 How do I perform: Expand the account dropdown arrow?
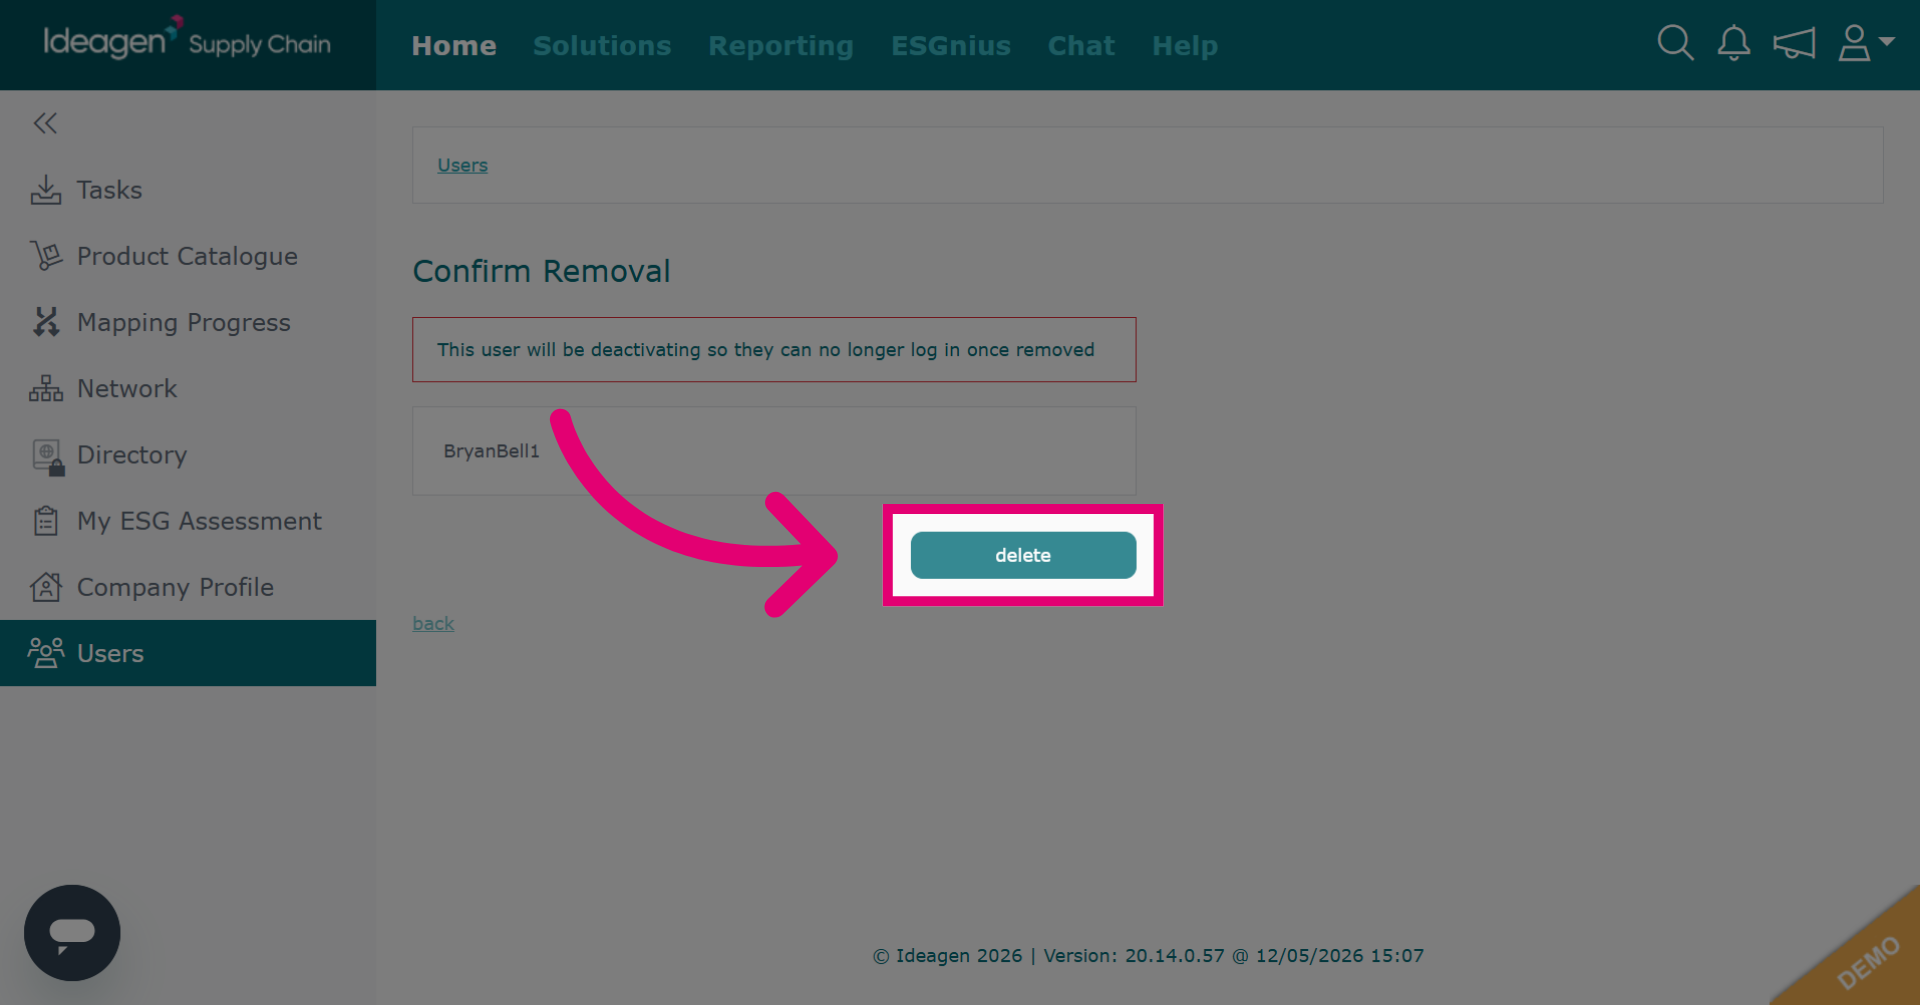pos(1887,41)
